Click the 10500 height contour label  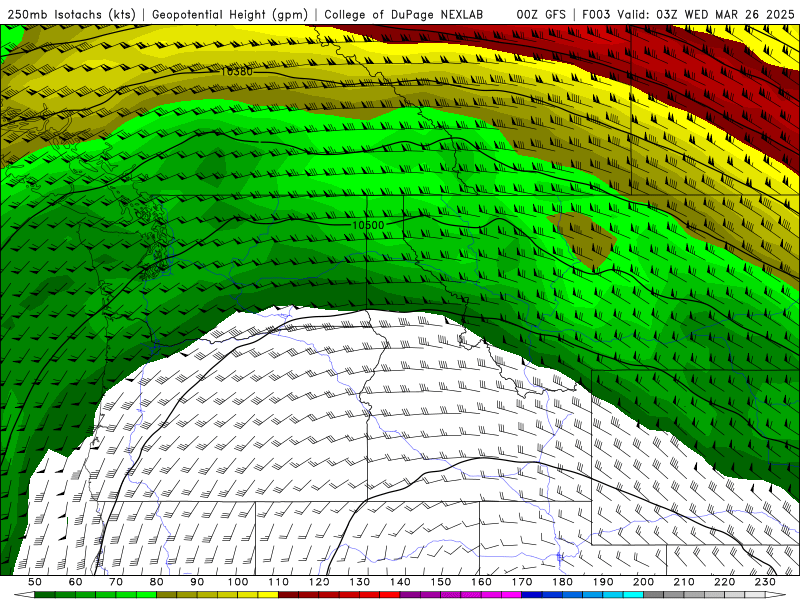coord(368,225)
